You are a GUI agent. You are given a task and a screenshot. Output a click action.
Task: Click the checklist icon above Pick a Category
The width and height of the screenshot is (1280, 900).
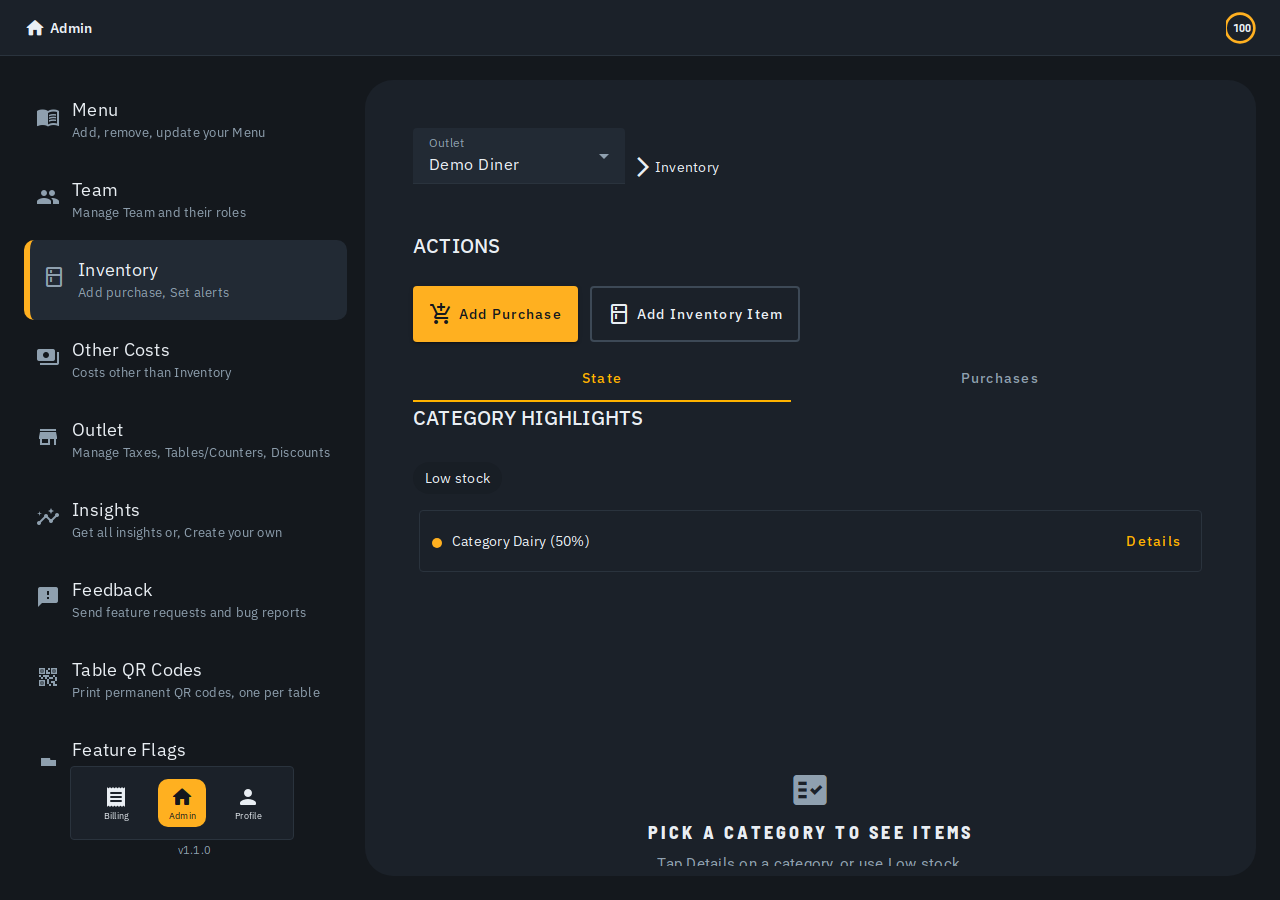coord(810,790)
